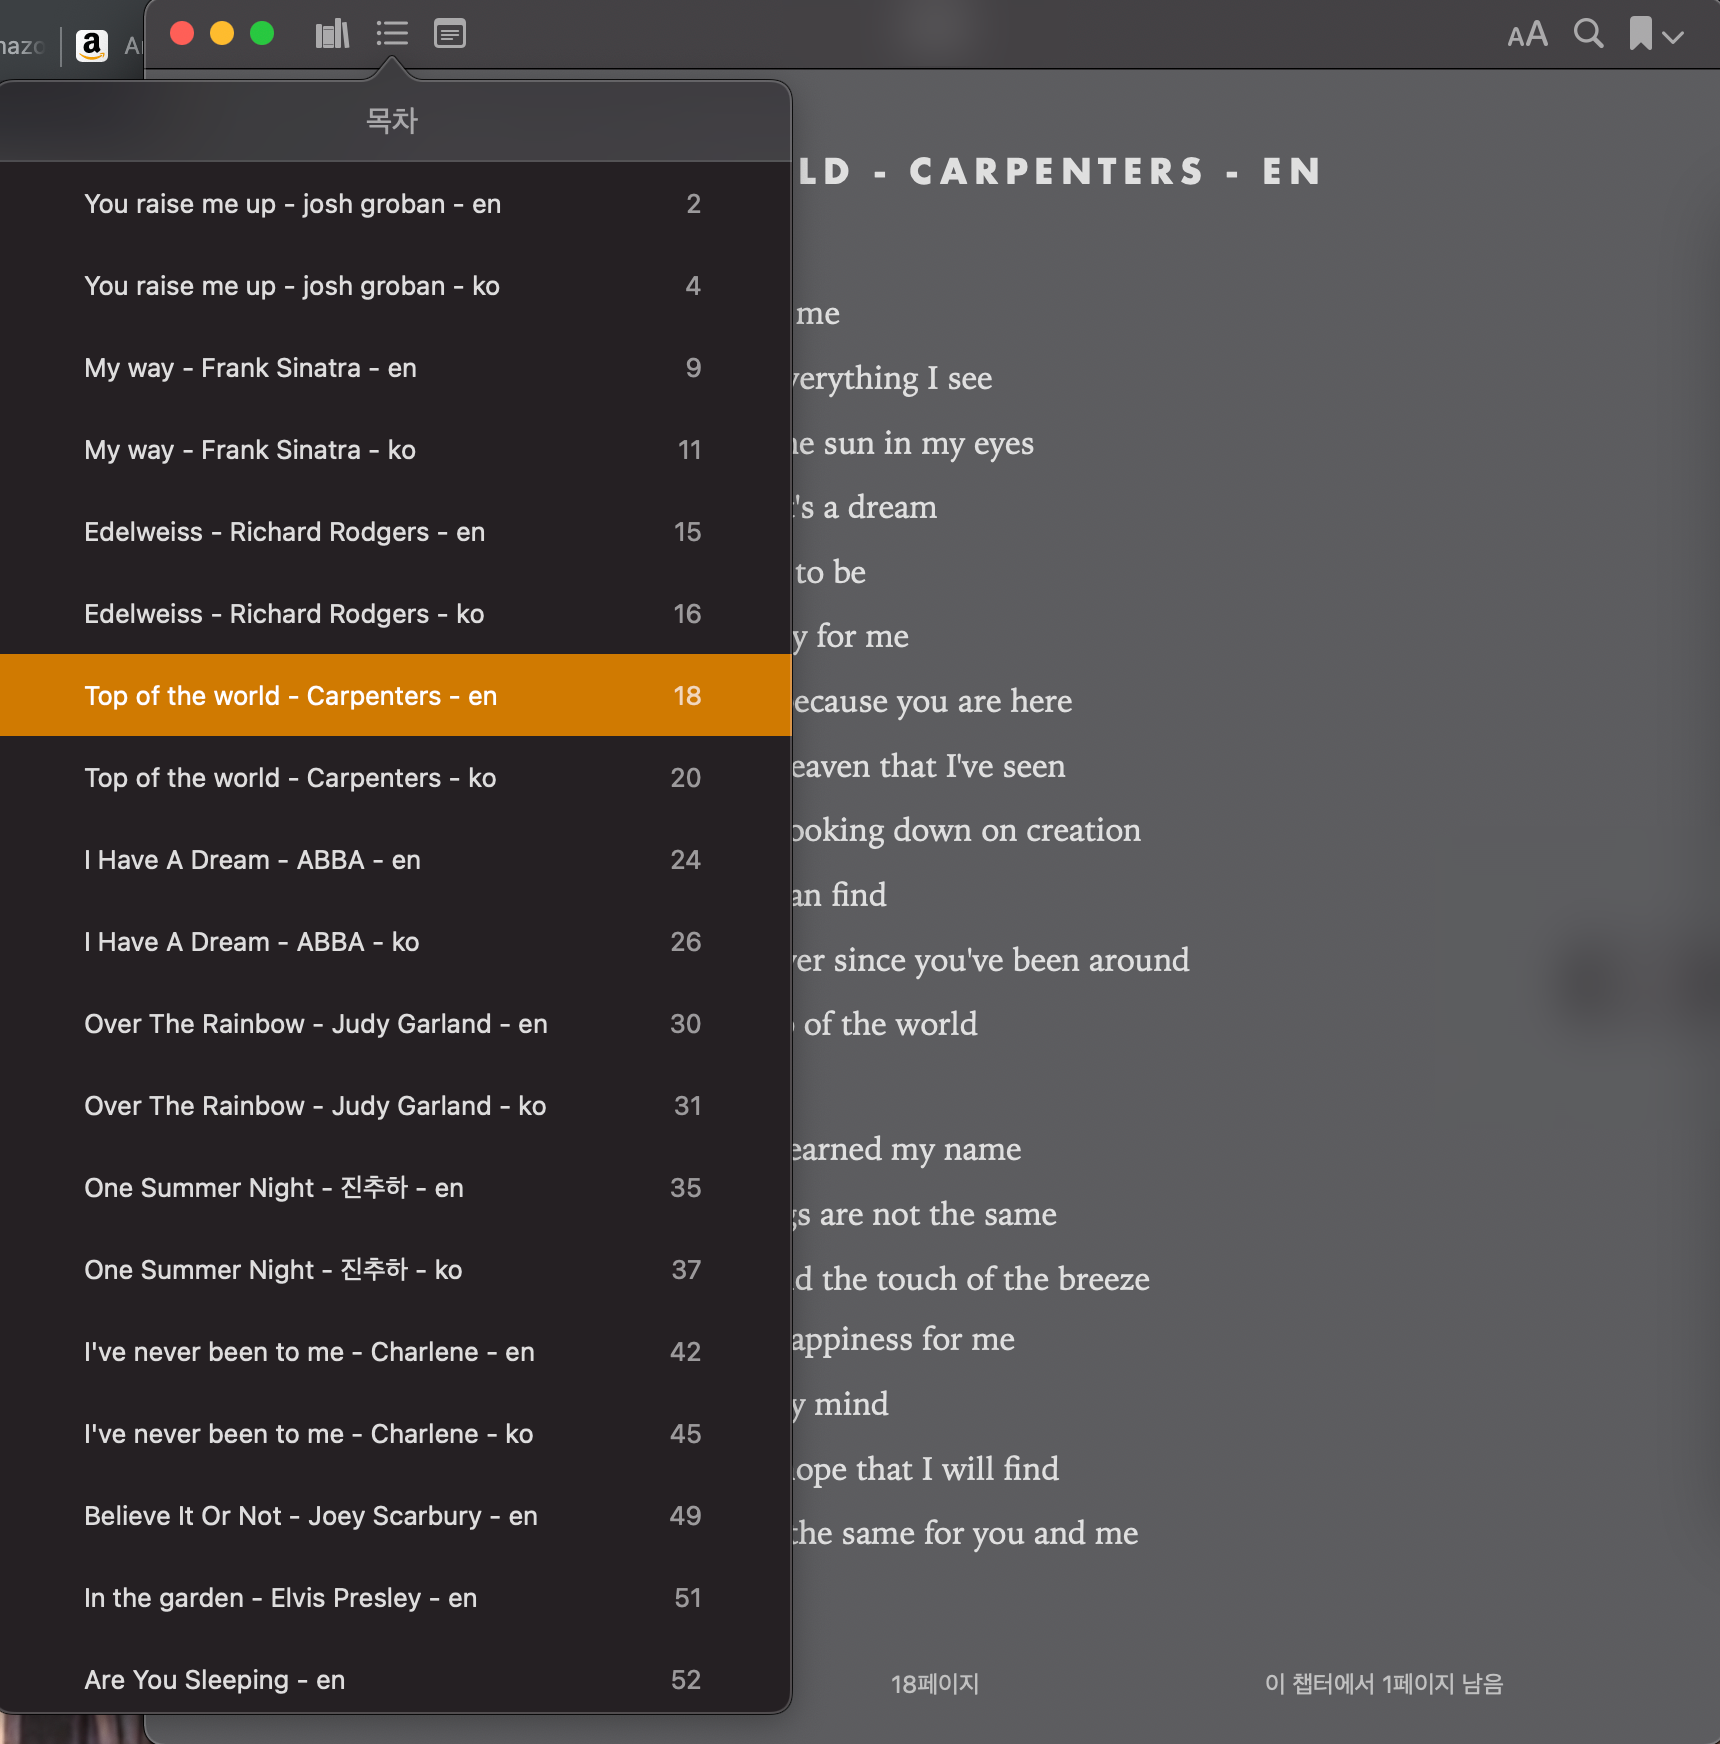Open I've never been to me - Charlene - ko
Image resolution: width=1720 pixels, height=1744 pixels.
tap(395, 1434)
